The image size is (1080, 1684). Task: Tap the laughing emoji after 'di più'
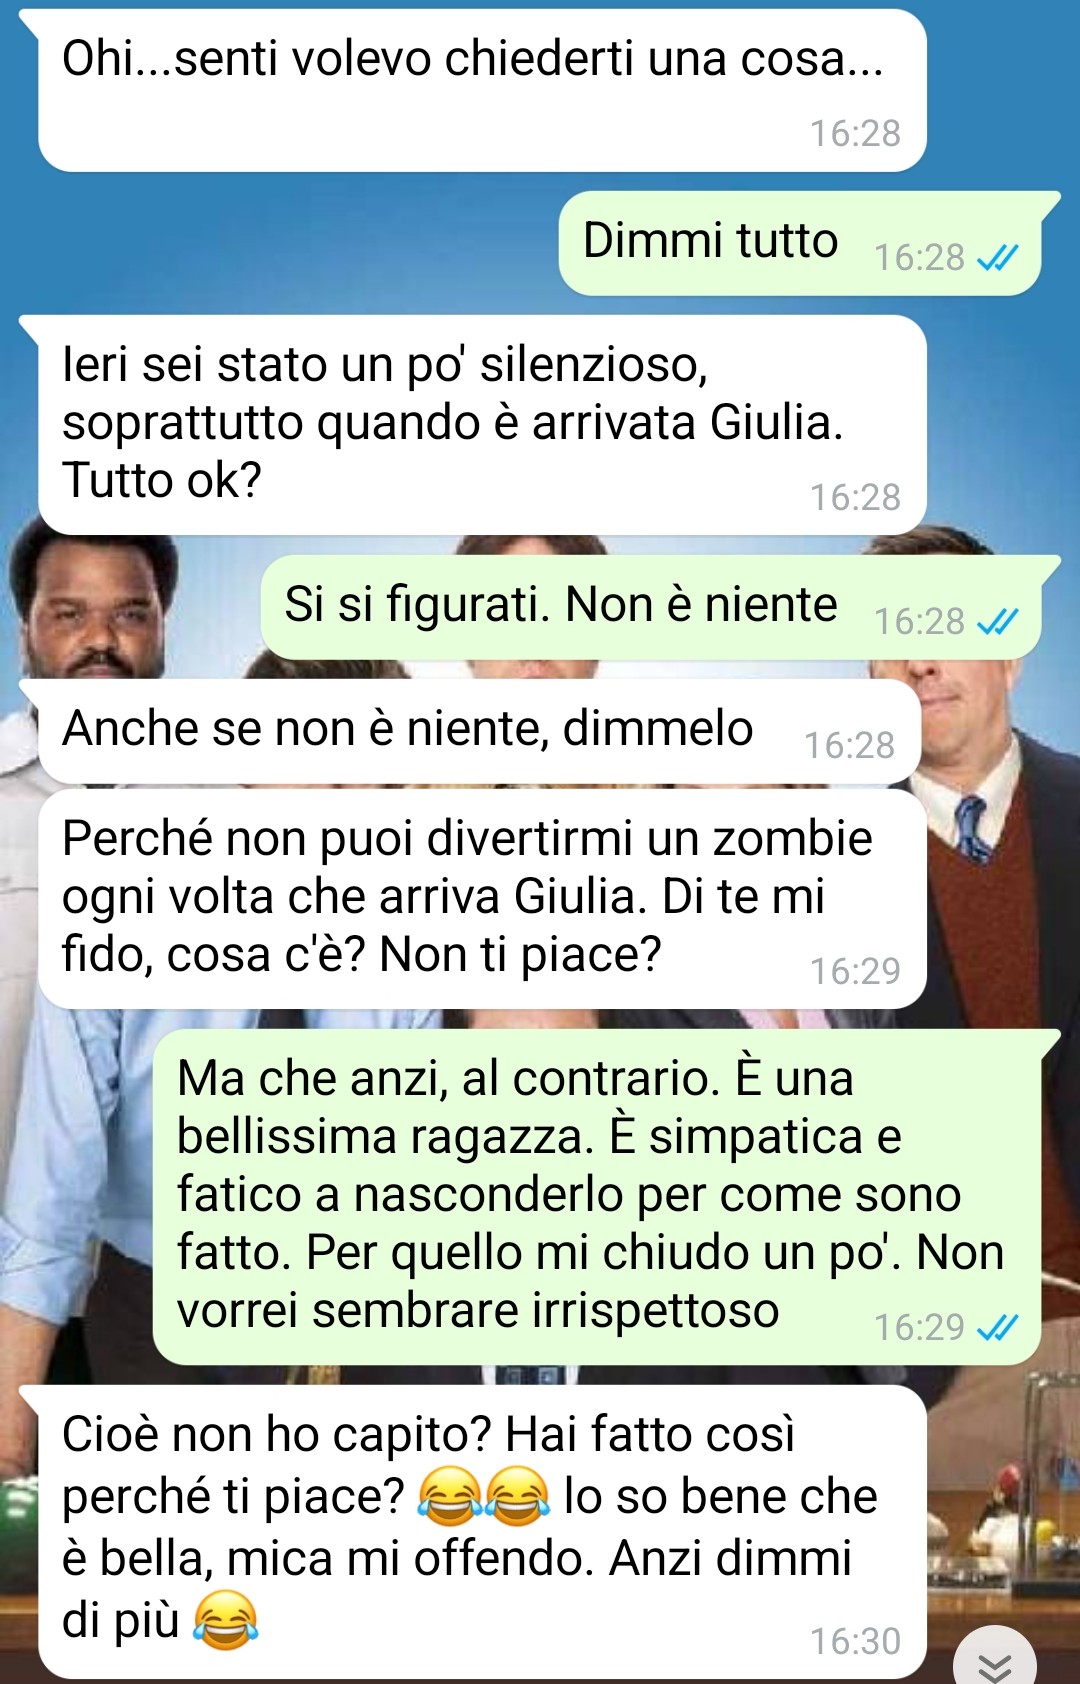[x=225, y=1620]
